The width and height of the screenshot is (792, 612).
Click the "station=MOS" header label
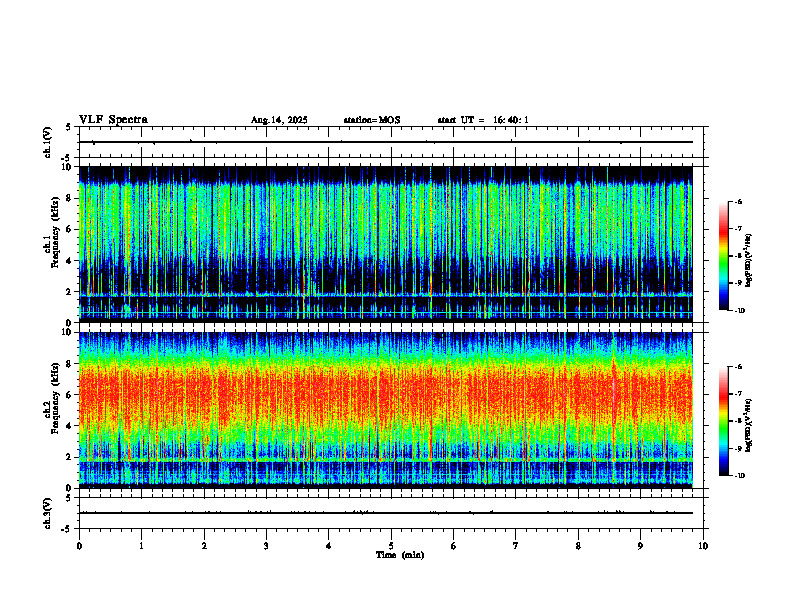coord(372,120)
